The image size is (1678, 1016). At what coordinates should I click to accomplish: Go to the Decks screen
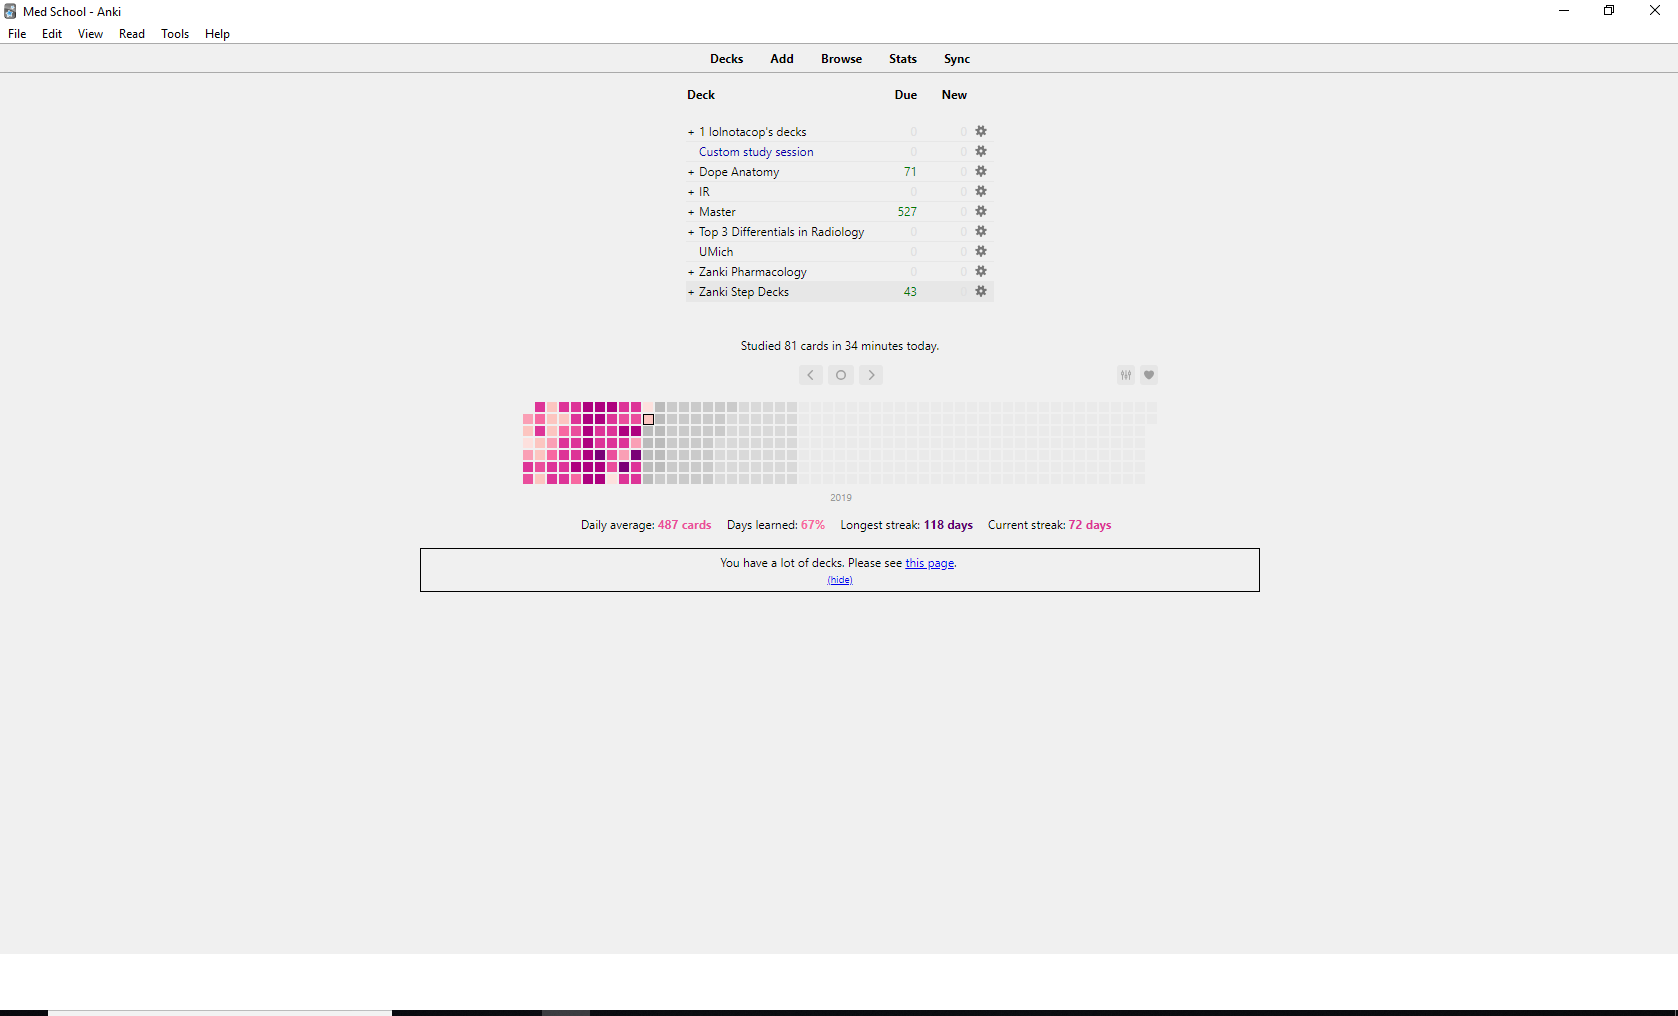coord(727,59)
